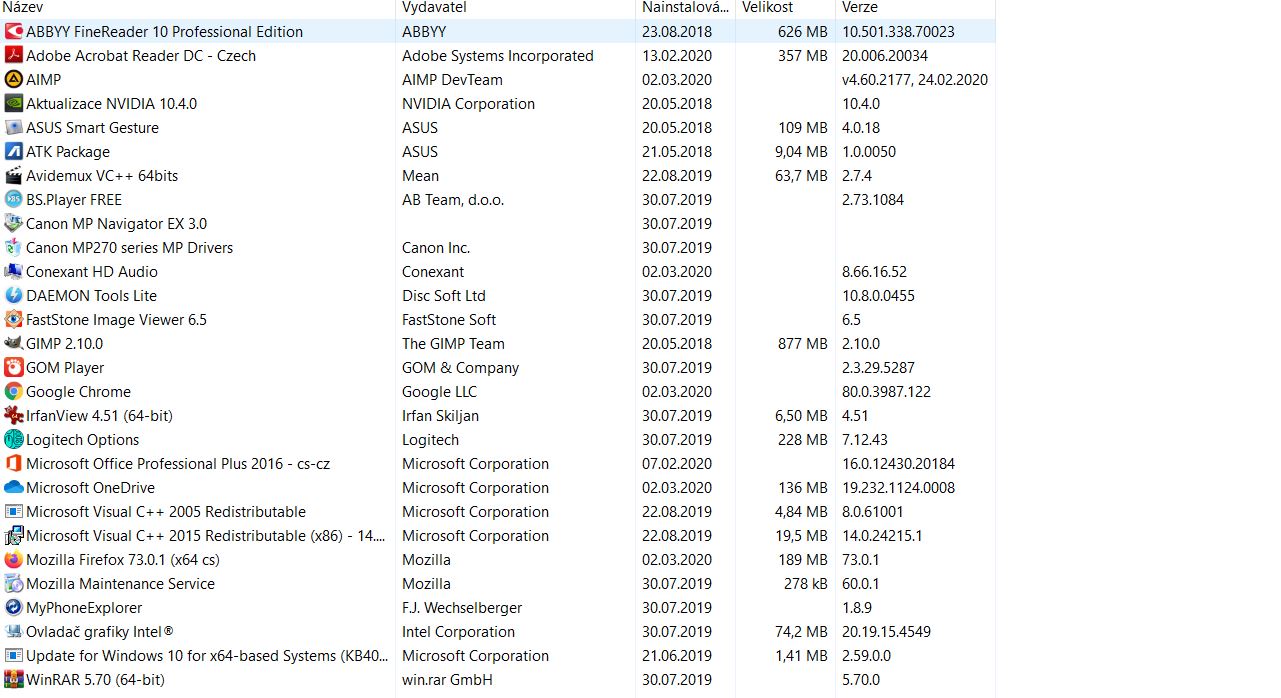The image size is (1281, 698).
Task: Click the ABBYY FineReader program icon
Action: point(14,32)
